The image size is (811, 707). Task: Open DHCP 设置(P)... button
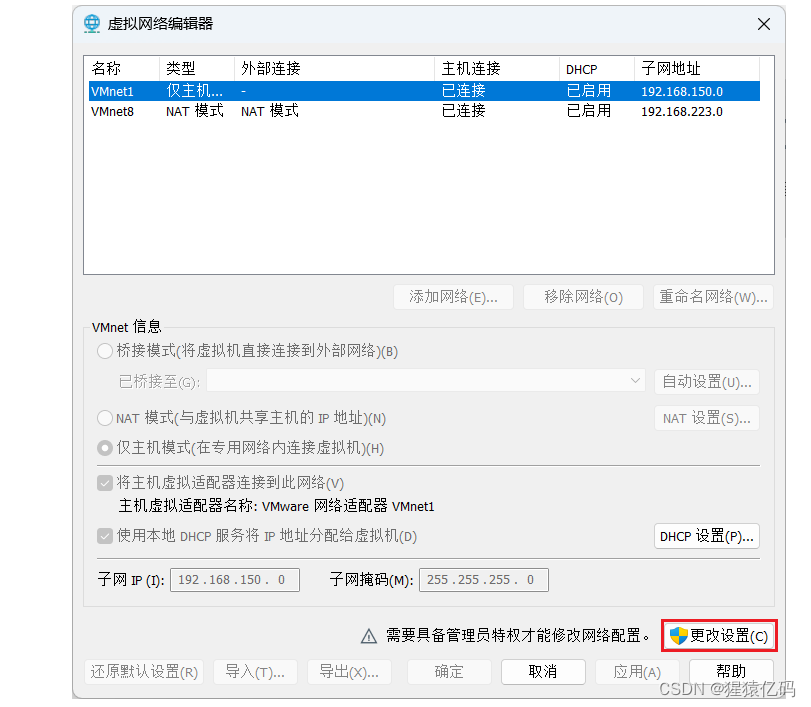tap(707, 536)
